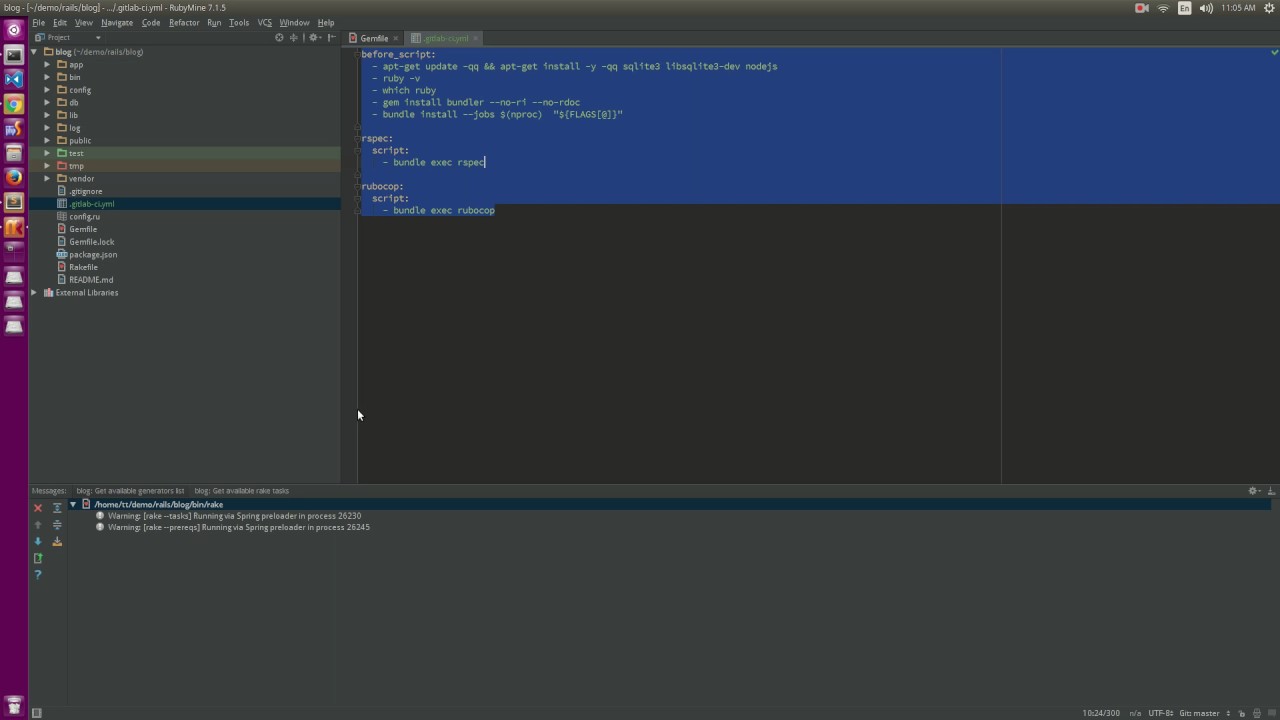1280x720 pixels.
Task: Select 'blog: Get available rake tasks' tab
Action: (x=241, y=491)
